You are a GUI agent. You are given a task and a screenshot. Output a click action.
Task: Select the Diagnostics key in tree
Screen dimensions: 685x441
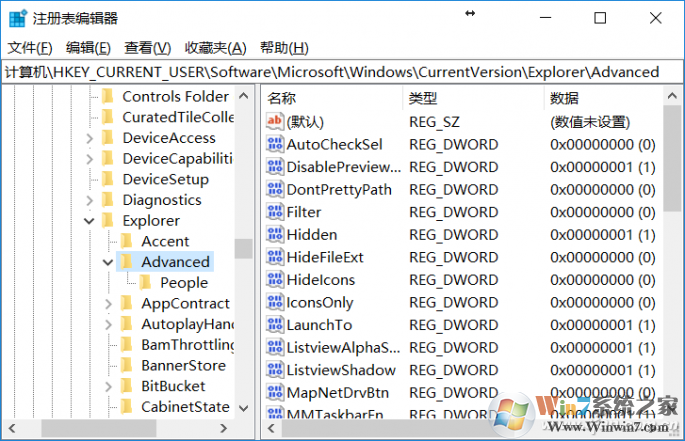click(x=161, y=200)
